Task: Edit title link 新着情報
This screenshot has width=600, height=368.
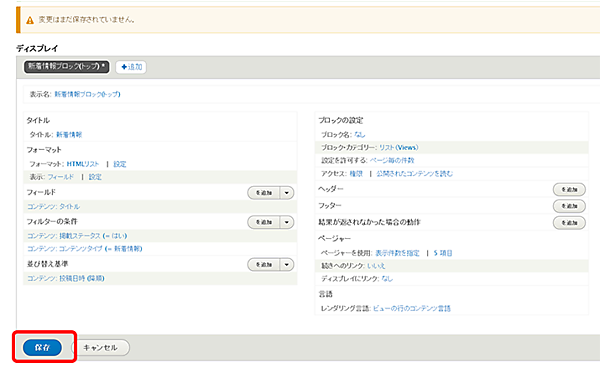Action: click(x=69, y=135)
